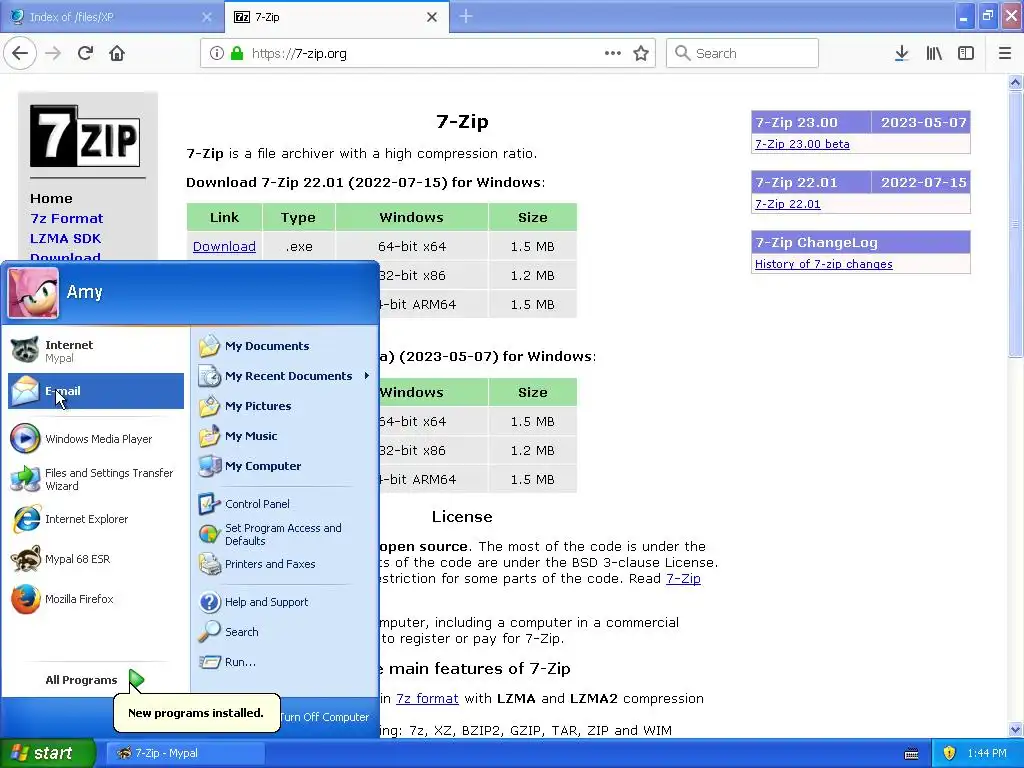Reload the 7-zip.org page
1024x768 pixels.
pyautogui.click(x=85, y=53)
